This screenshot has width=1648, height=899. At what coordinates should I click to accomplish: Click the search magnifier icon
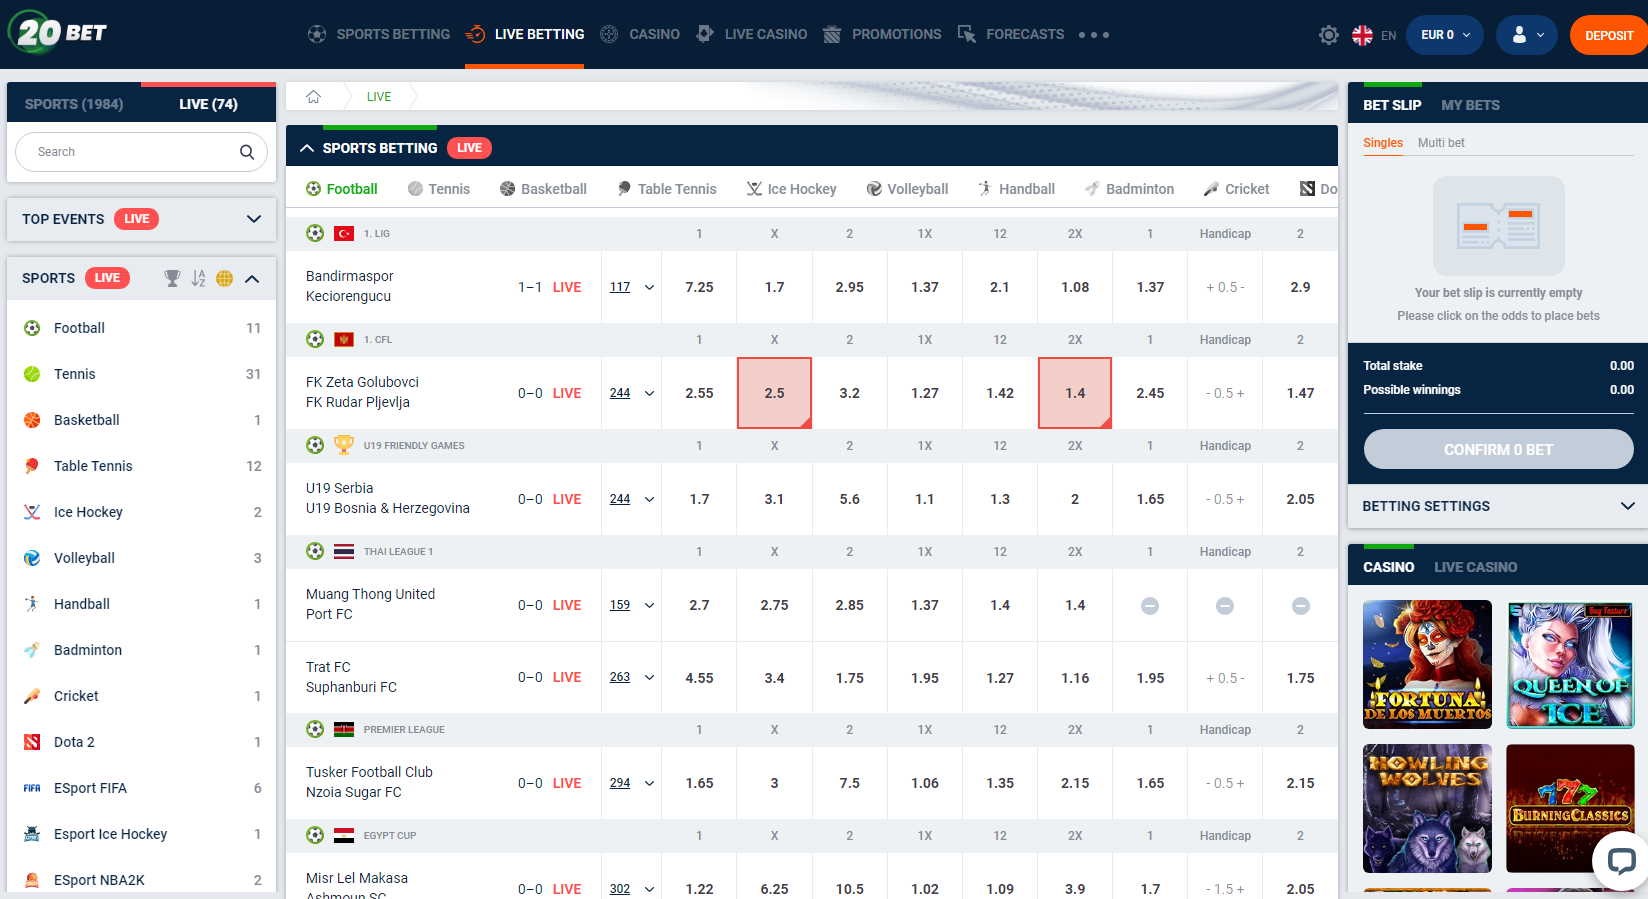[246, 152]
